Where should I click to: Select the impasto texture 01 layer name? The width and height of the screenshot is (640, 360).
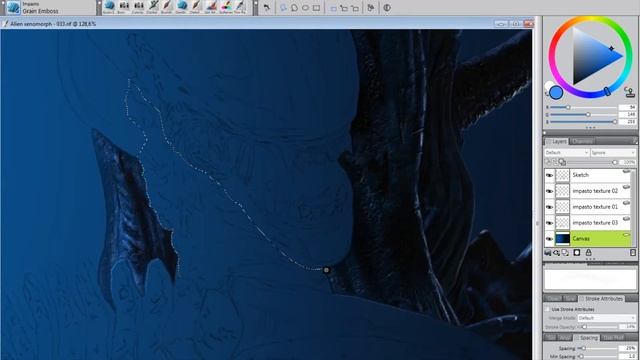tap(595, 207)
